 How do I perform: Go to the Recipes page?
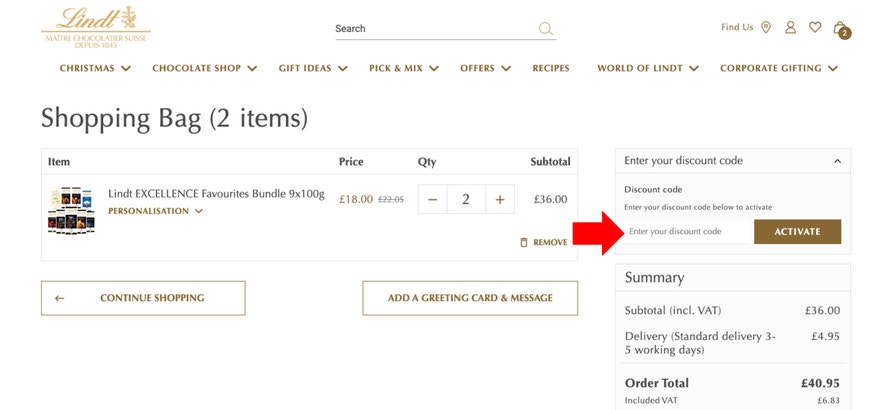[x=551, y=68]
